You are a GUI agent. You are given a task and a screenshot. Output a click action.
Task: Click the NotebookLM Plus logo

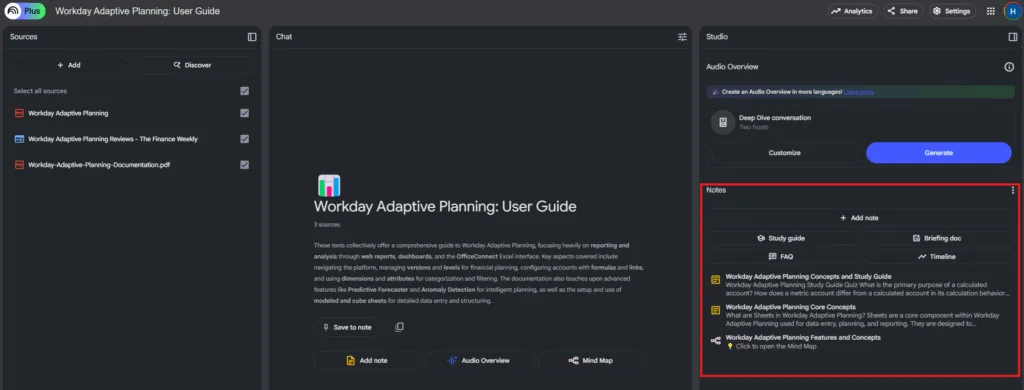pos(25,11)
